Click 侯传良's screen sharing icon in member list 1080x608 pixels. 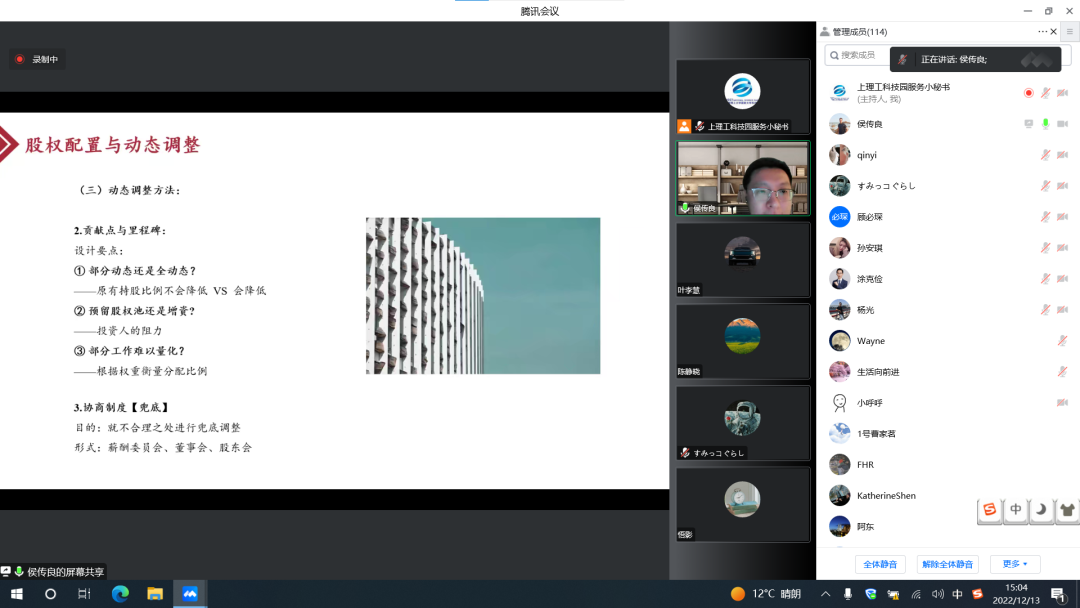click(1028, 124)
